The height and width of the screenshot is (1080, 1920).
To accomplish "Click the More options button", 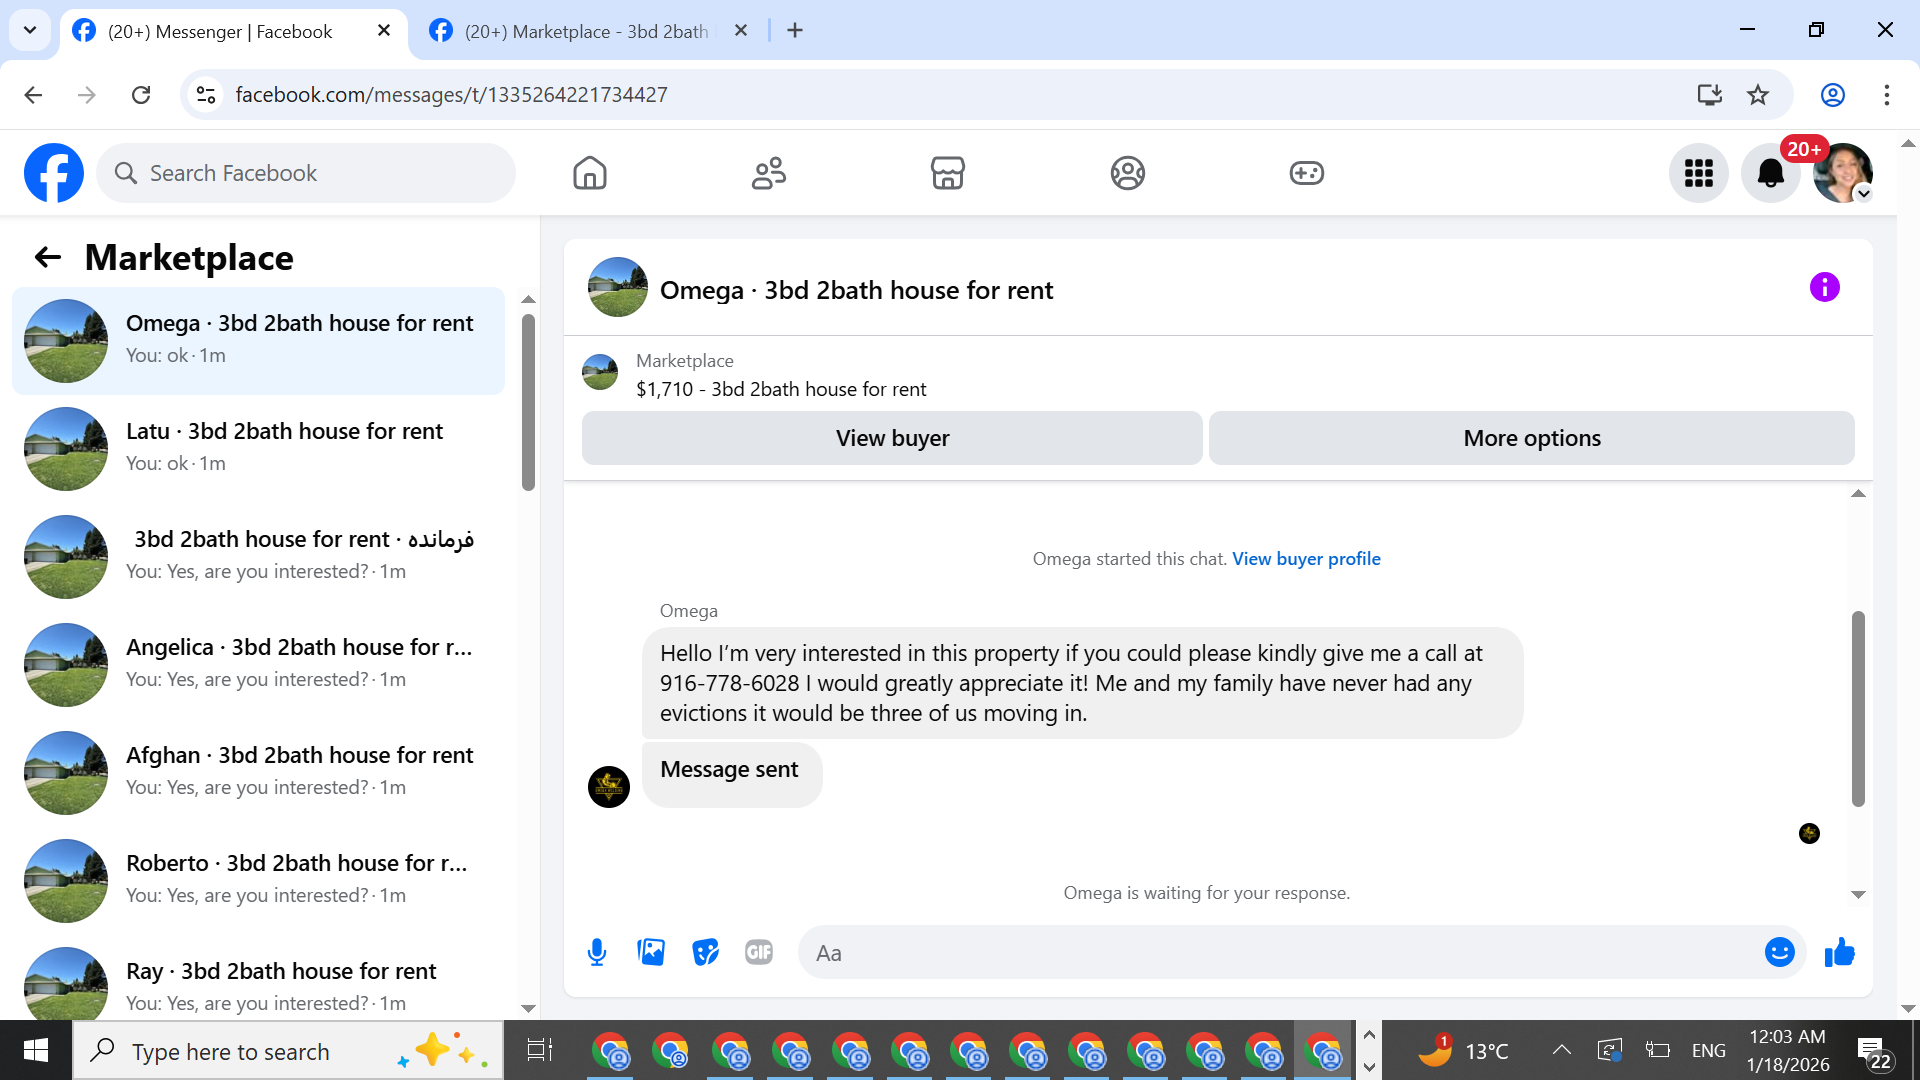I will [x=1531, y=438].
